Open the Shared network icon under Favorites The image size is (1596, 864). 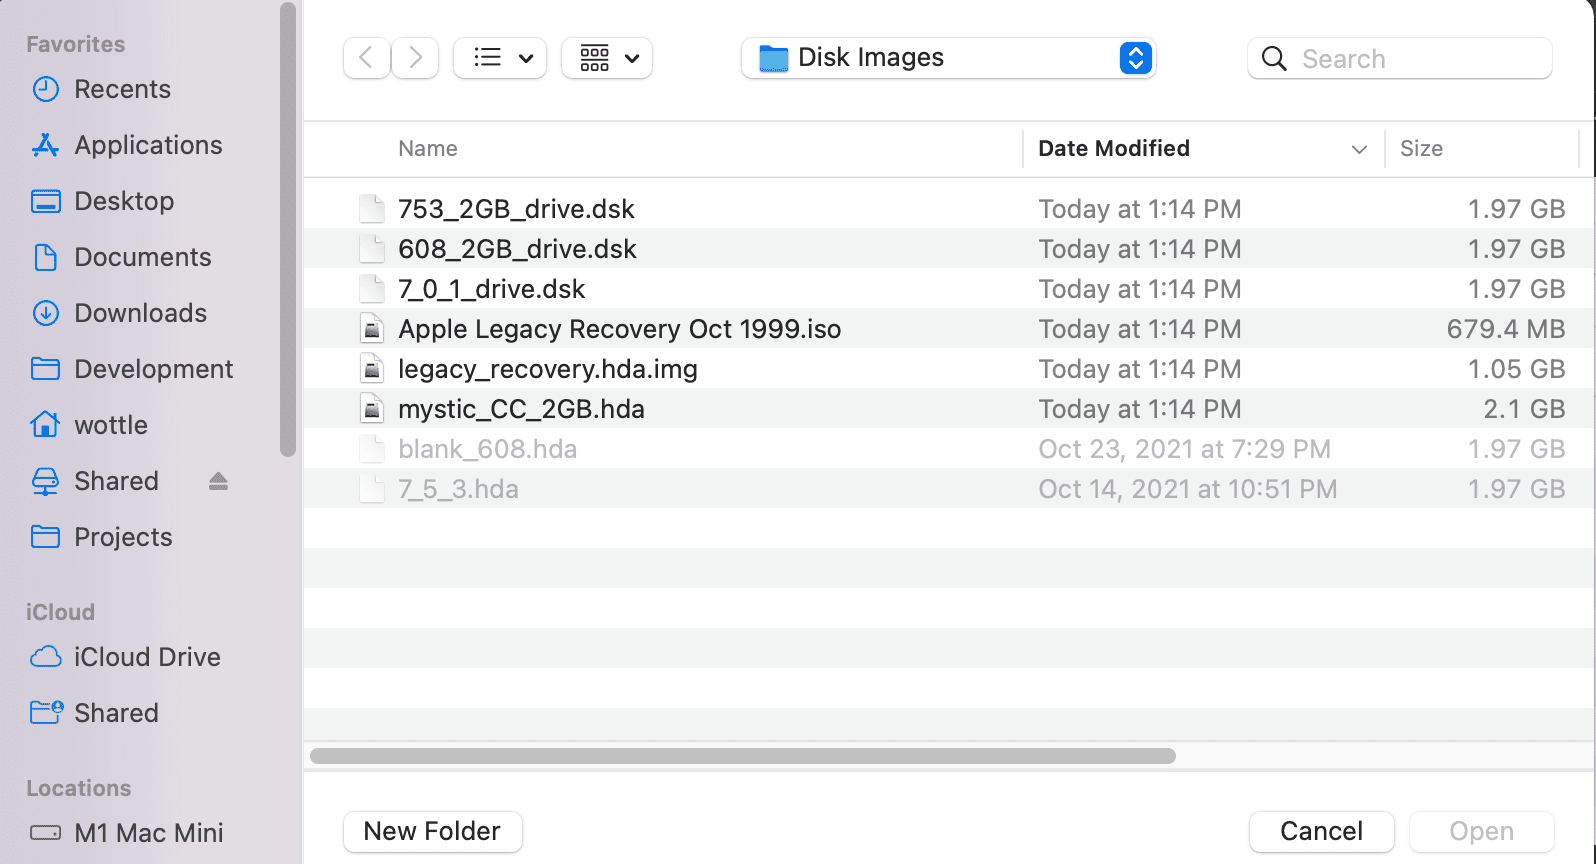[45, 481]
